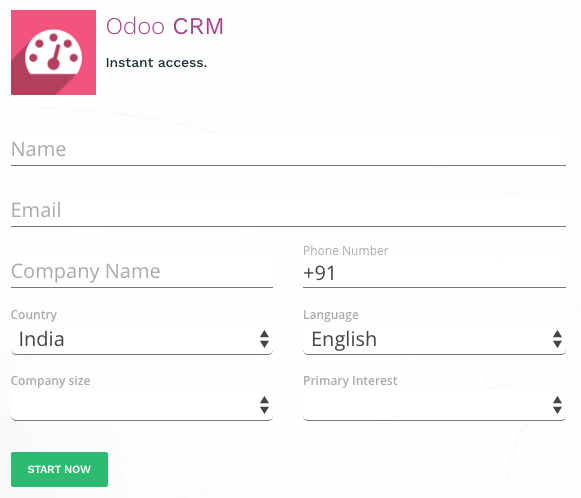The width and height of the screenshot is (581, 498).
Task: Open the Country dropdown showing India
Action: click(x=142, y=339)
